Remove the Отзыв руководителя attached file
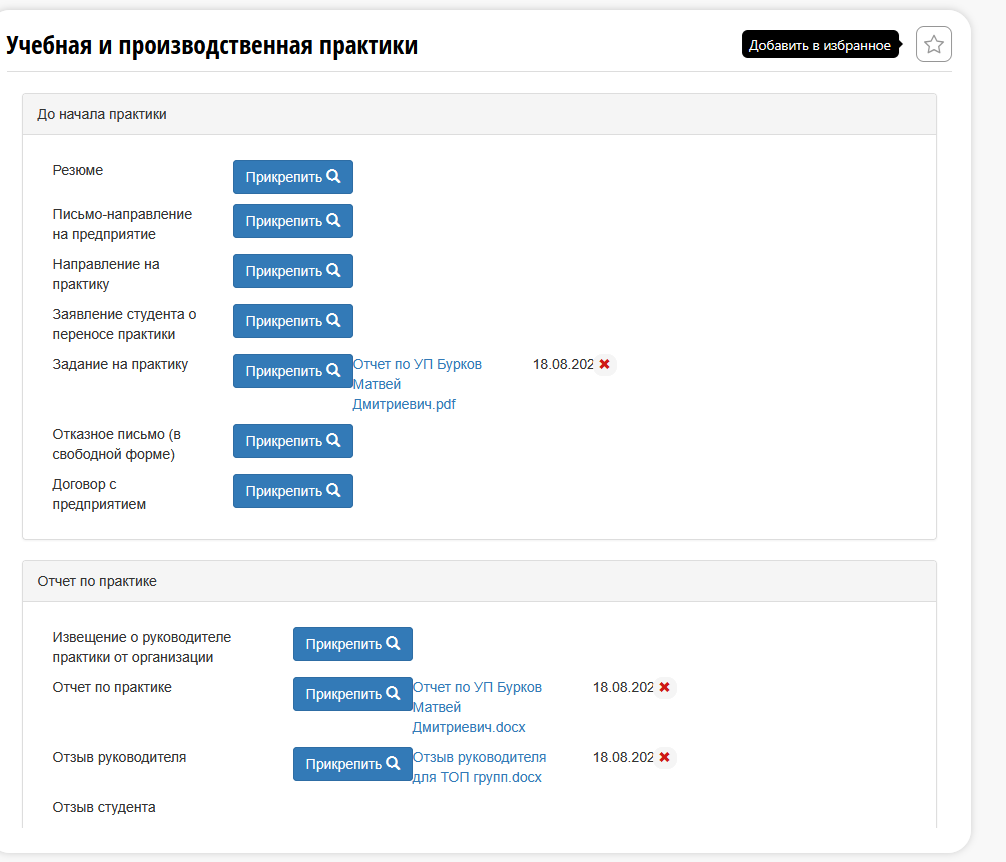1006x862 pixels. pyautogui.click(x=665, y=757)
